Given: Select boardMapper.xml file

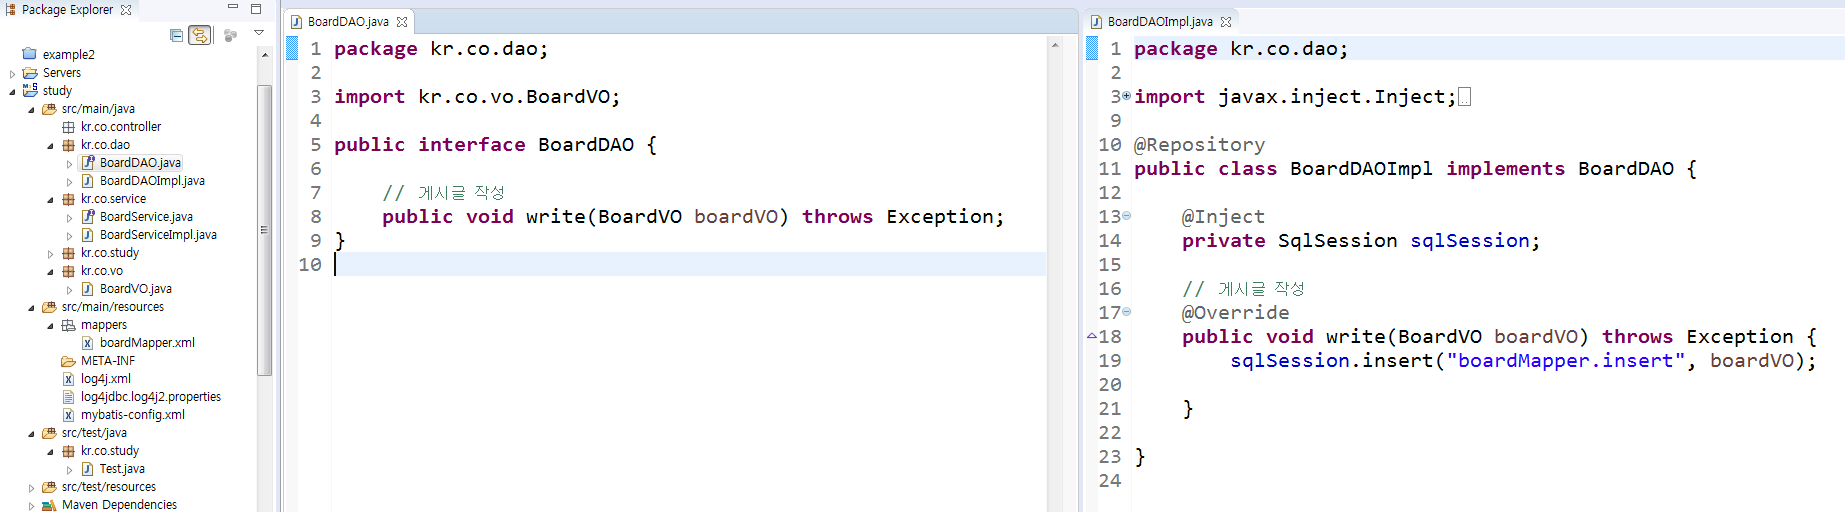Looking at the screenshot, I should point(147,343).
